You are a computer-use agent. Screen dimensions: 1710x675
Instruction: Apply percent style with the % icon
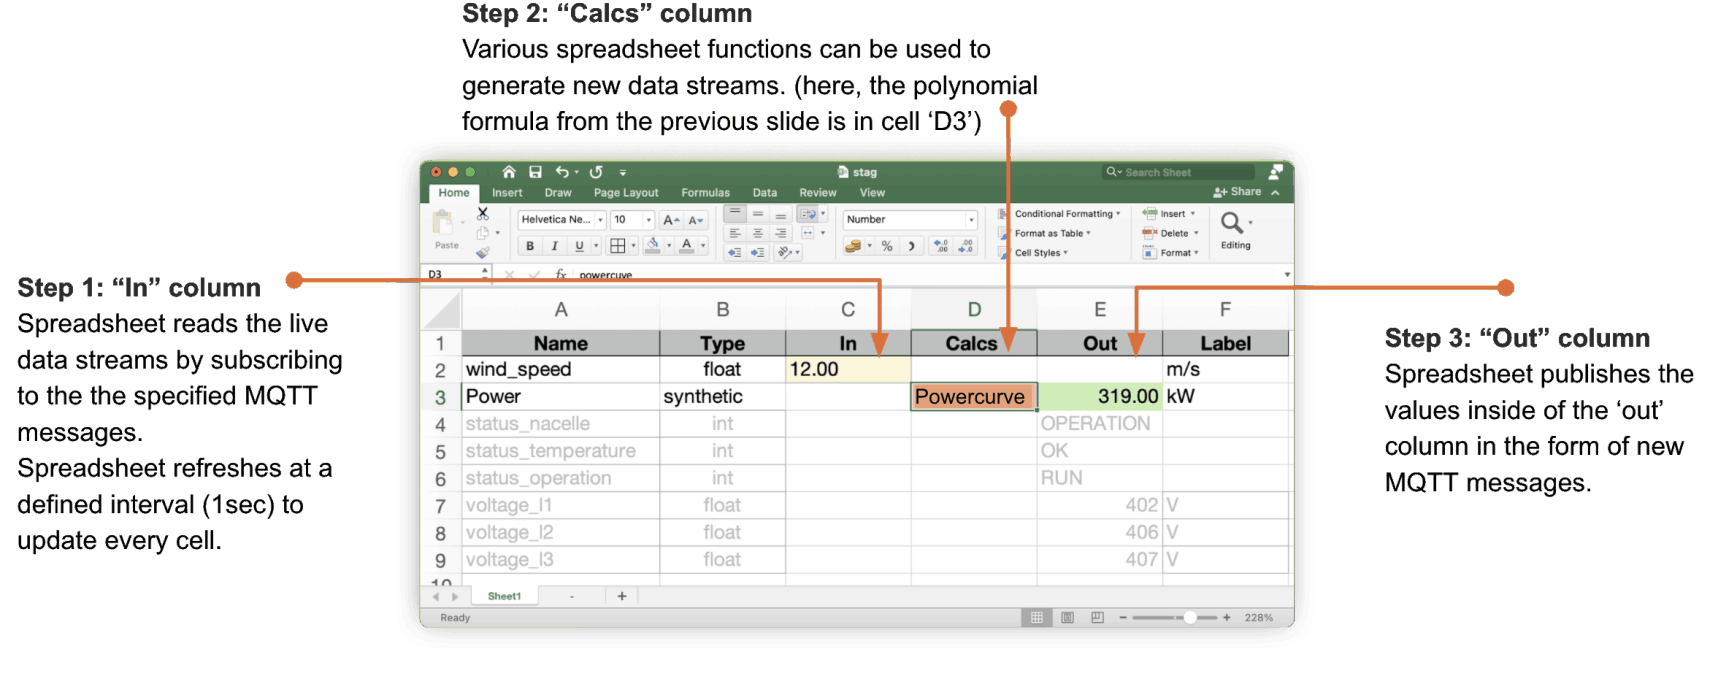887,246
